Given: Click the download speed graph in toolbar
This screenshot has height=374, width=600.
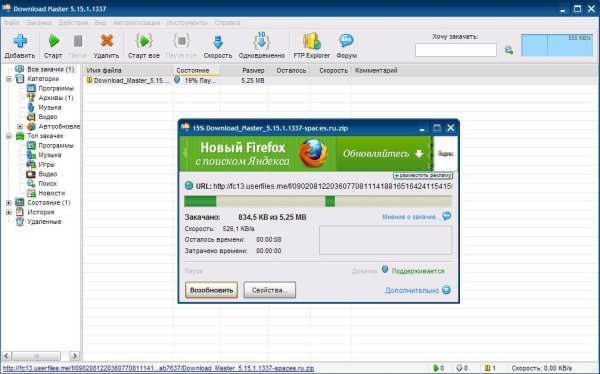Looking at the screenshot, I should click(557, 45).
